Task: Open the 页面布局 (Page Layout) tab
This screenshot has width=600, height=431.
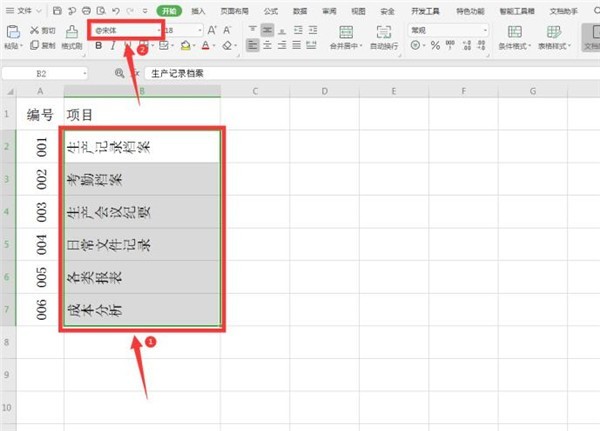Action: [233, 10]
